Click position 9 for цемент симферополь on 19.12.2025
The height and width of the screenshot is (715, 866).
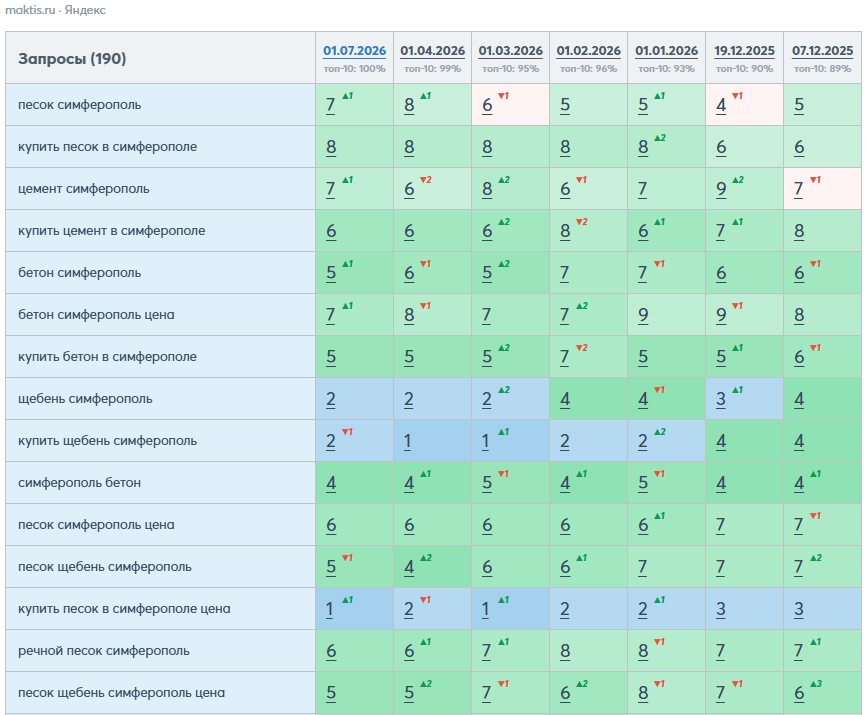tap(721, 189)
